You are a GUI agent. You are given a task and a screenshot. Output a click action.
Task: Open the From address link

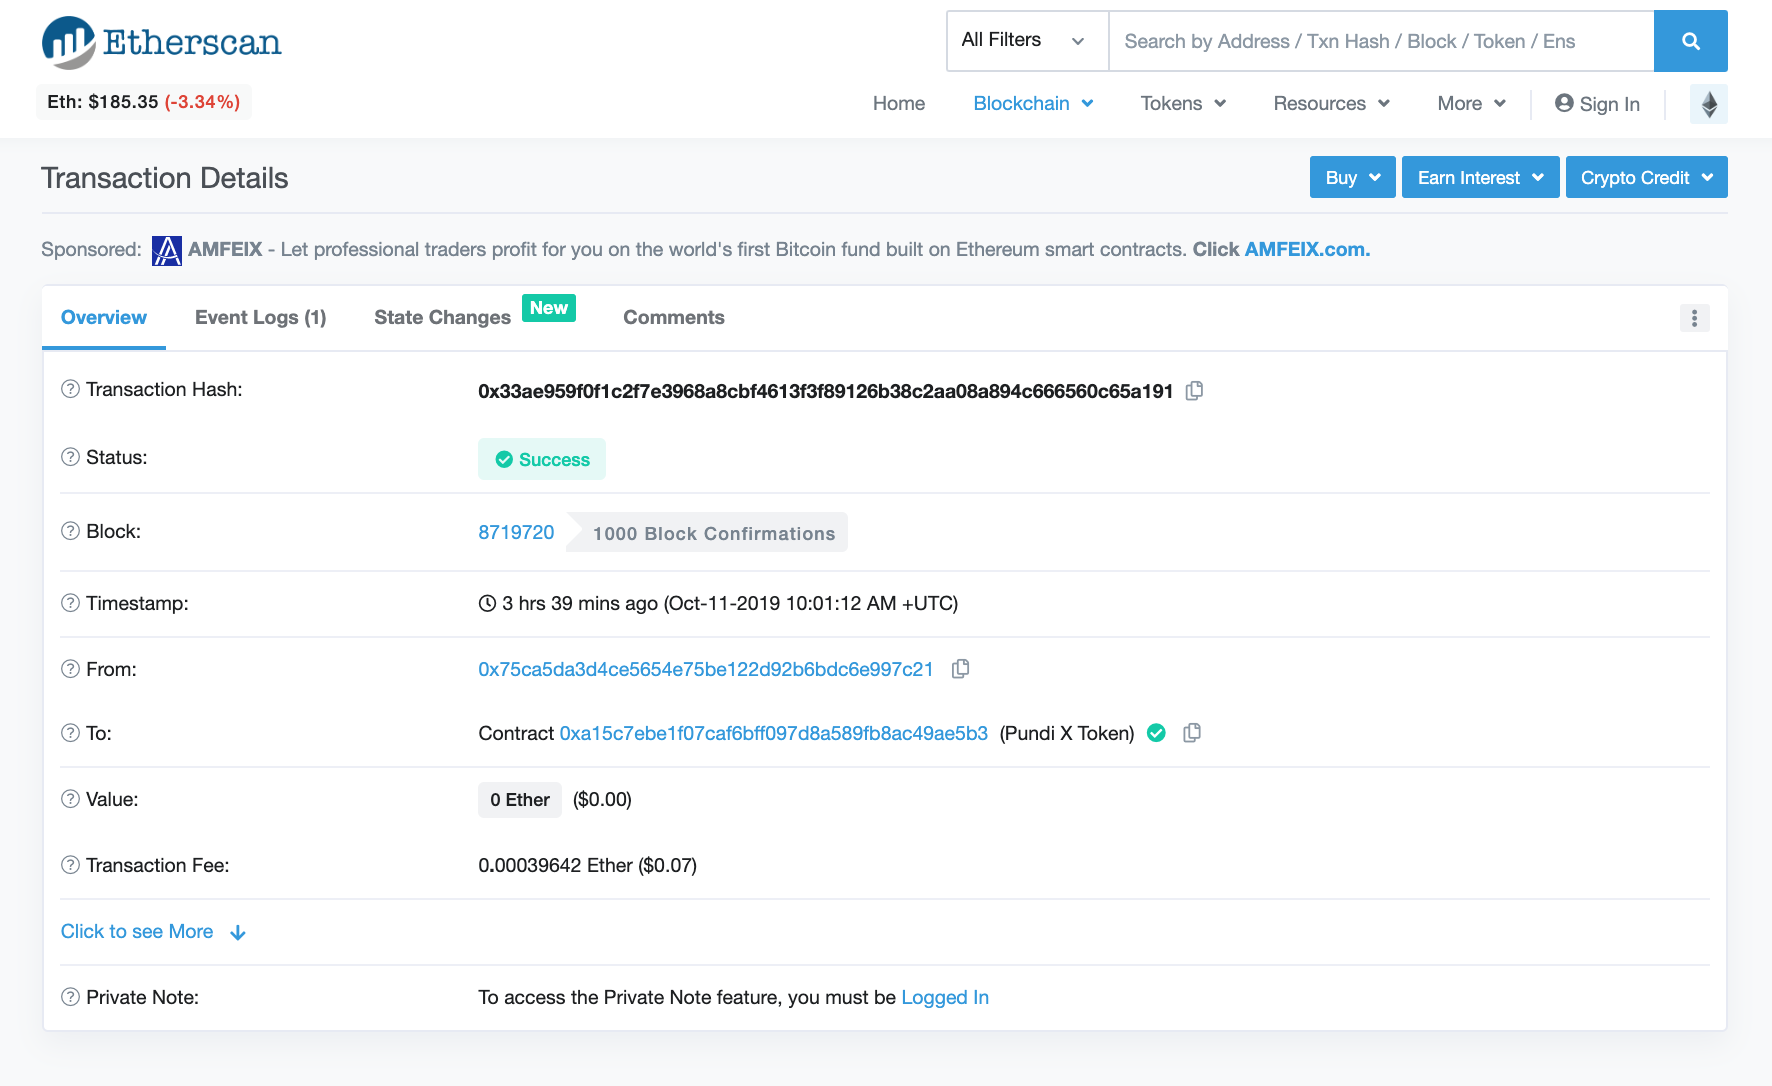(x=705, y=669)
